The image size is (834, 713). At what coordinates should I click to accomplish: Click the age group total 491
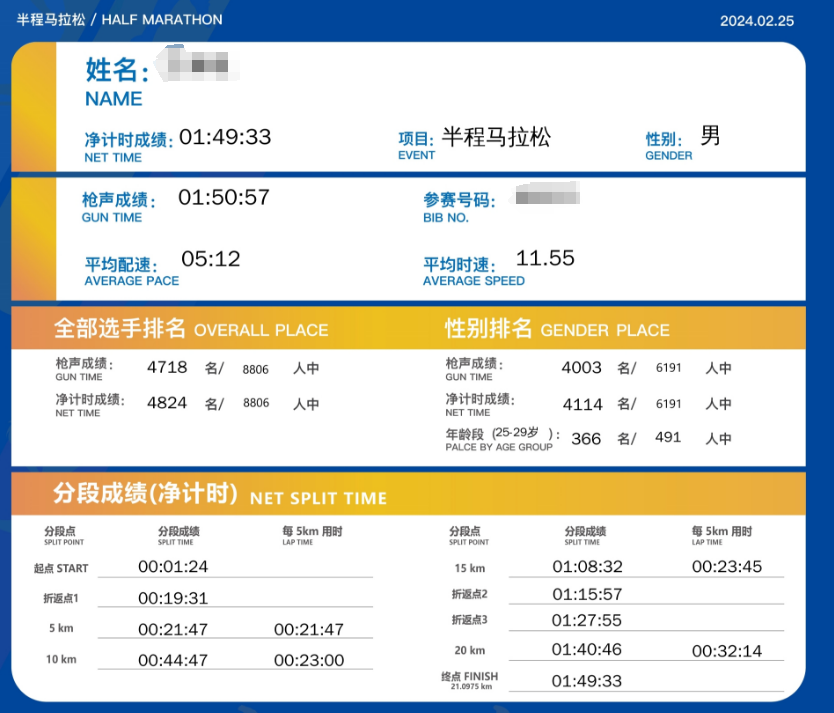point(668,438)
